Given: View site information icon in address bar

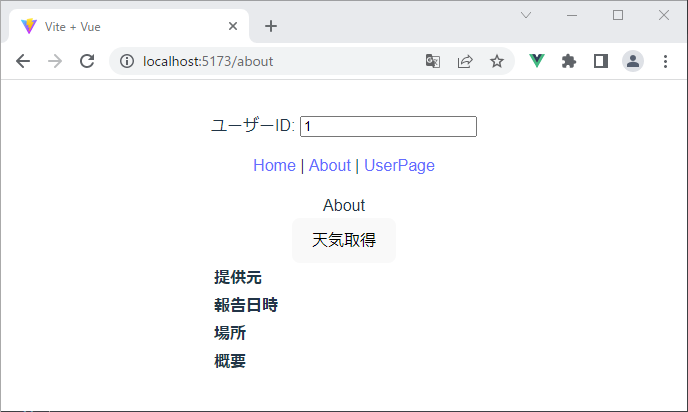Looking at the screenshot, I should click(x=127, y=61).
